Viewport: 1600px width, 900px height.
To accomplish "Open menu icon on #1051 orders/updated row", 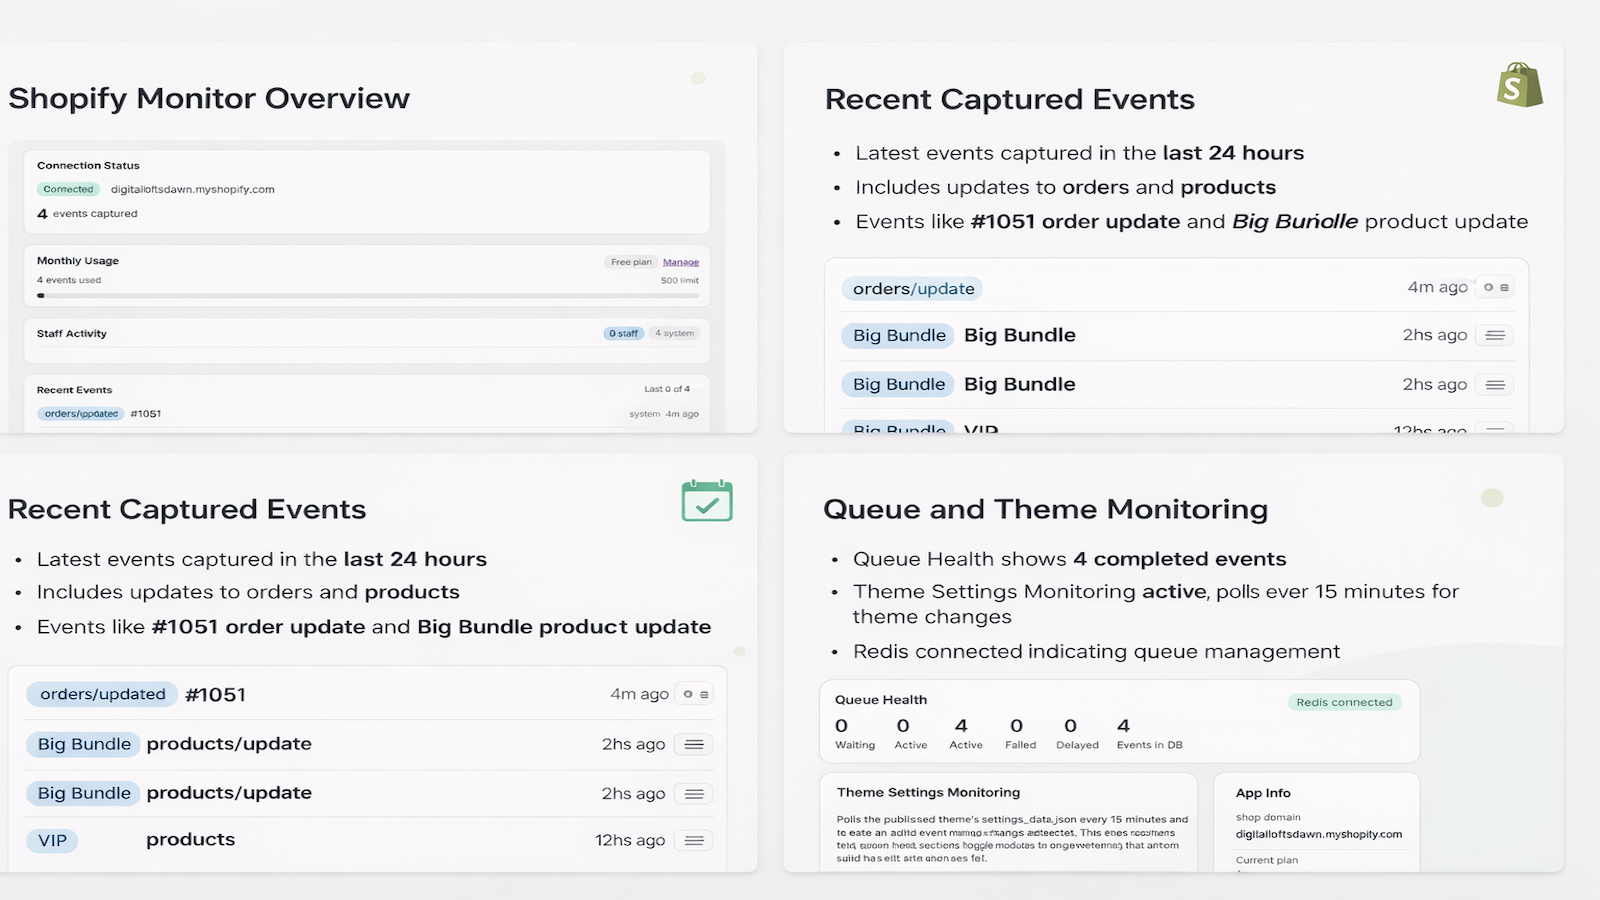I will [695, 694].
